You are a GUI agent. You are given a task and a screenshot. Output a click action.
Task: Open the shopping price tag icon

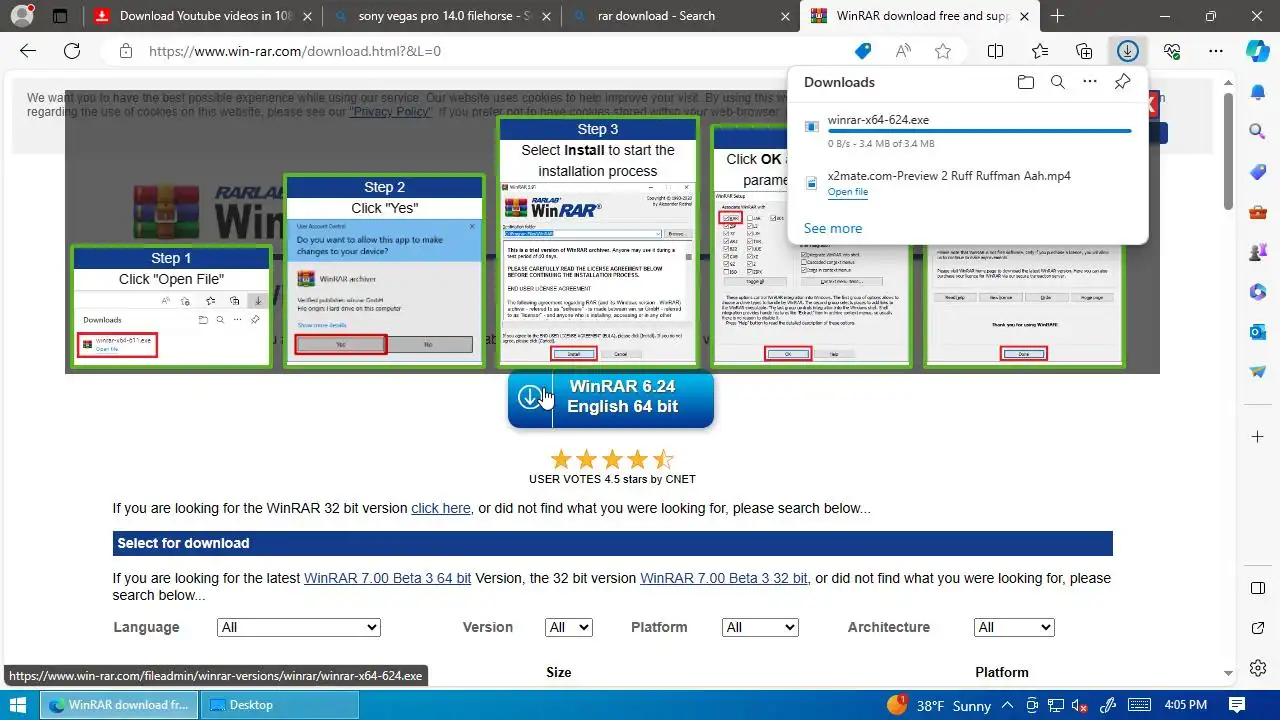coord(863,51)
